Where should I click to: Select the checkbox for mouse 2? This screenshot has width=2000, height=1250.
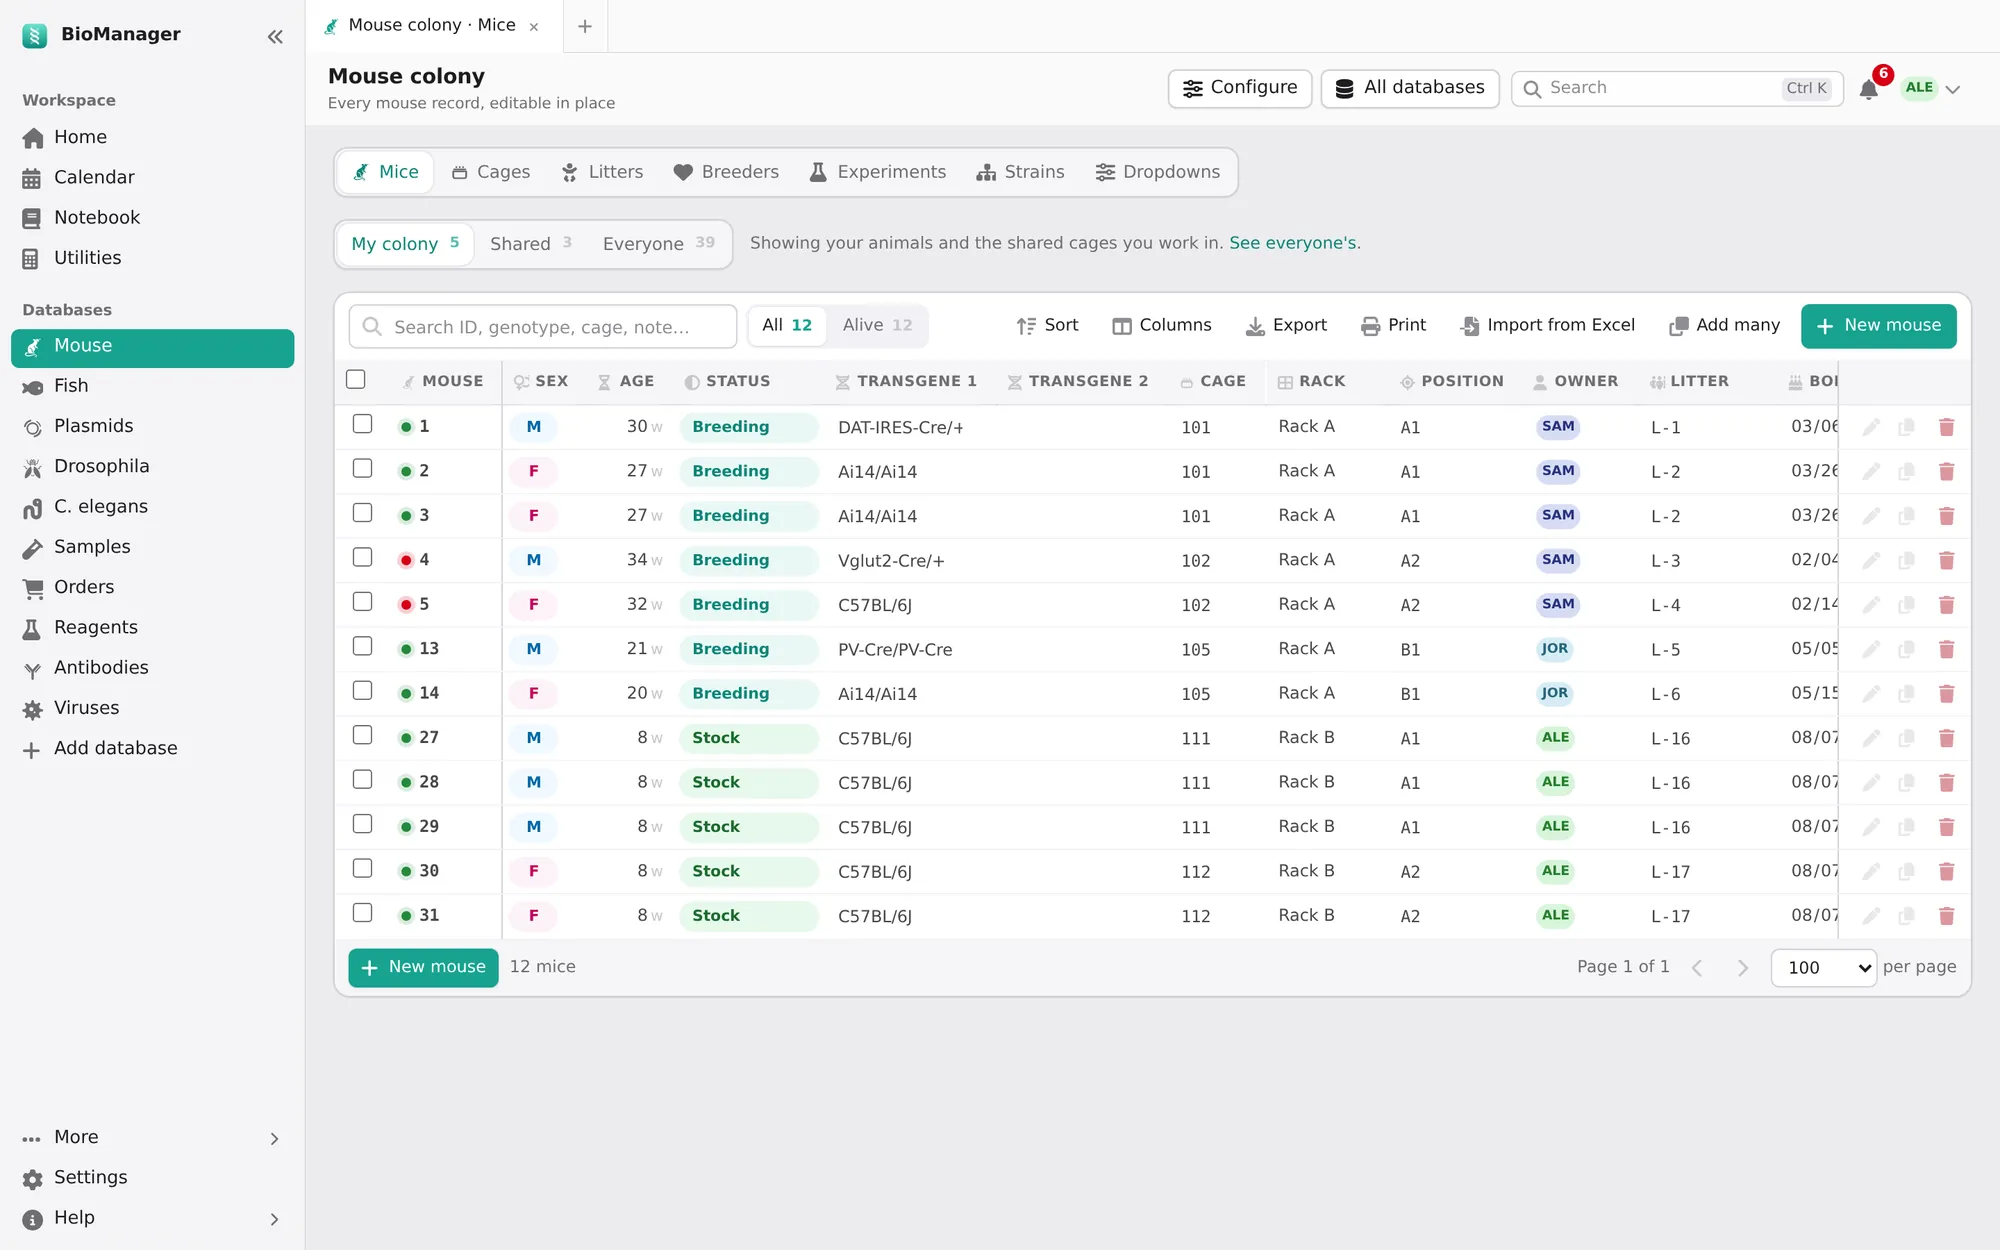click(x=363, y=469)
